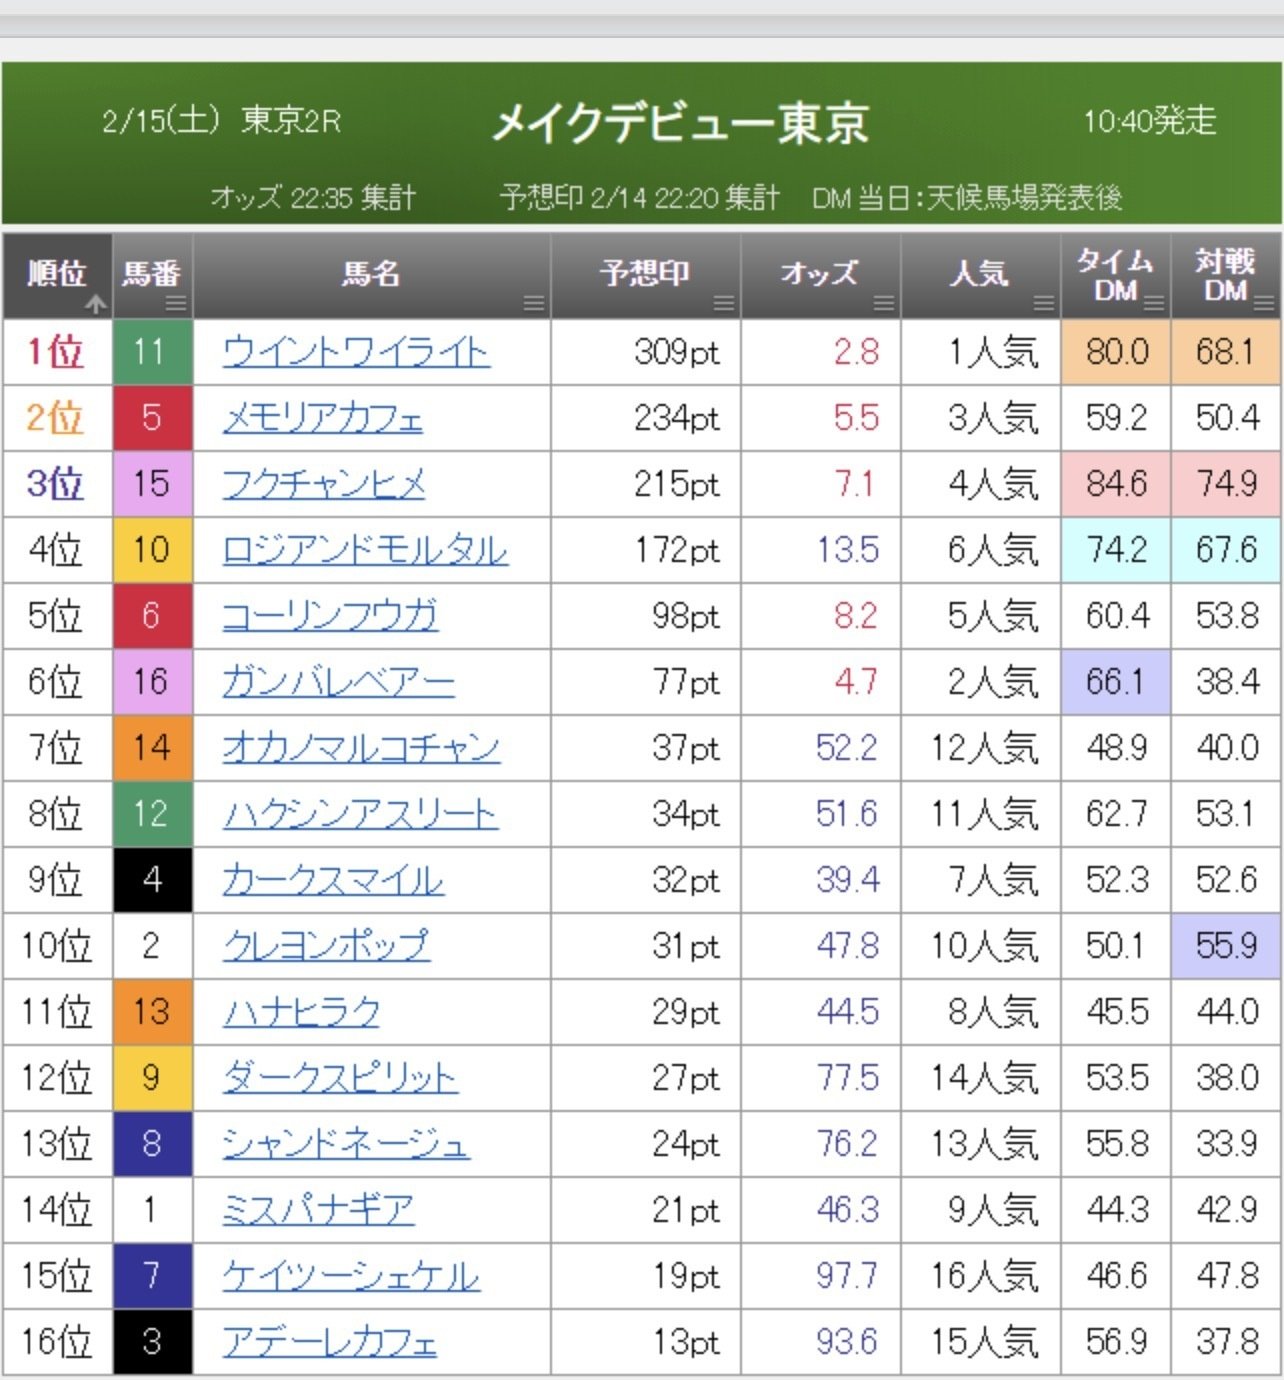Screen dimensions: 1284x1380
Task: Click green horse number 11 cell
Action: pyautogui.click(x=152, y=352)
